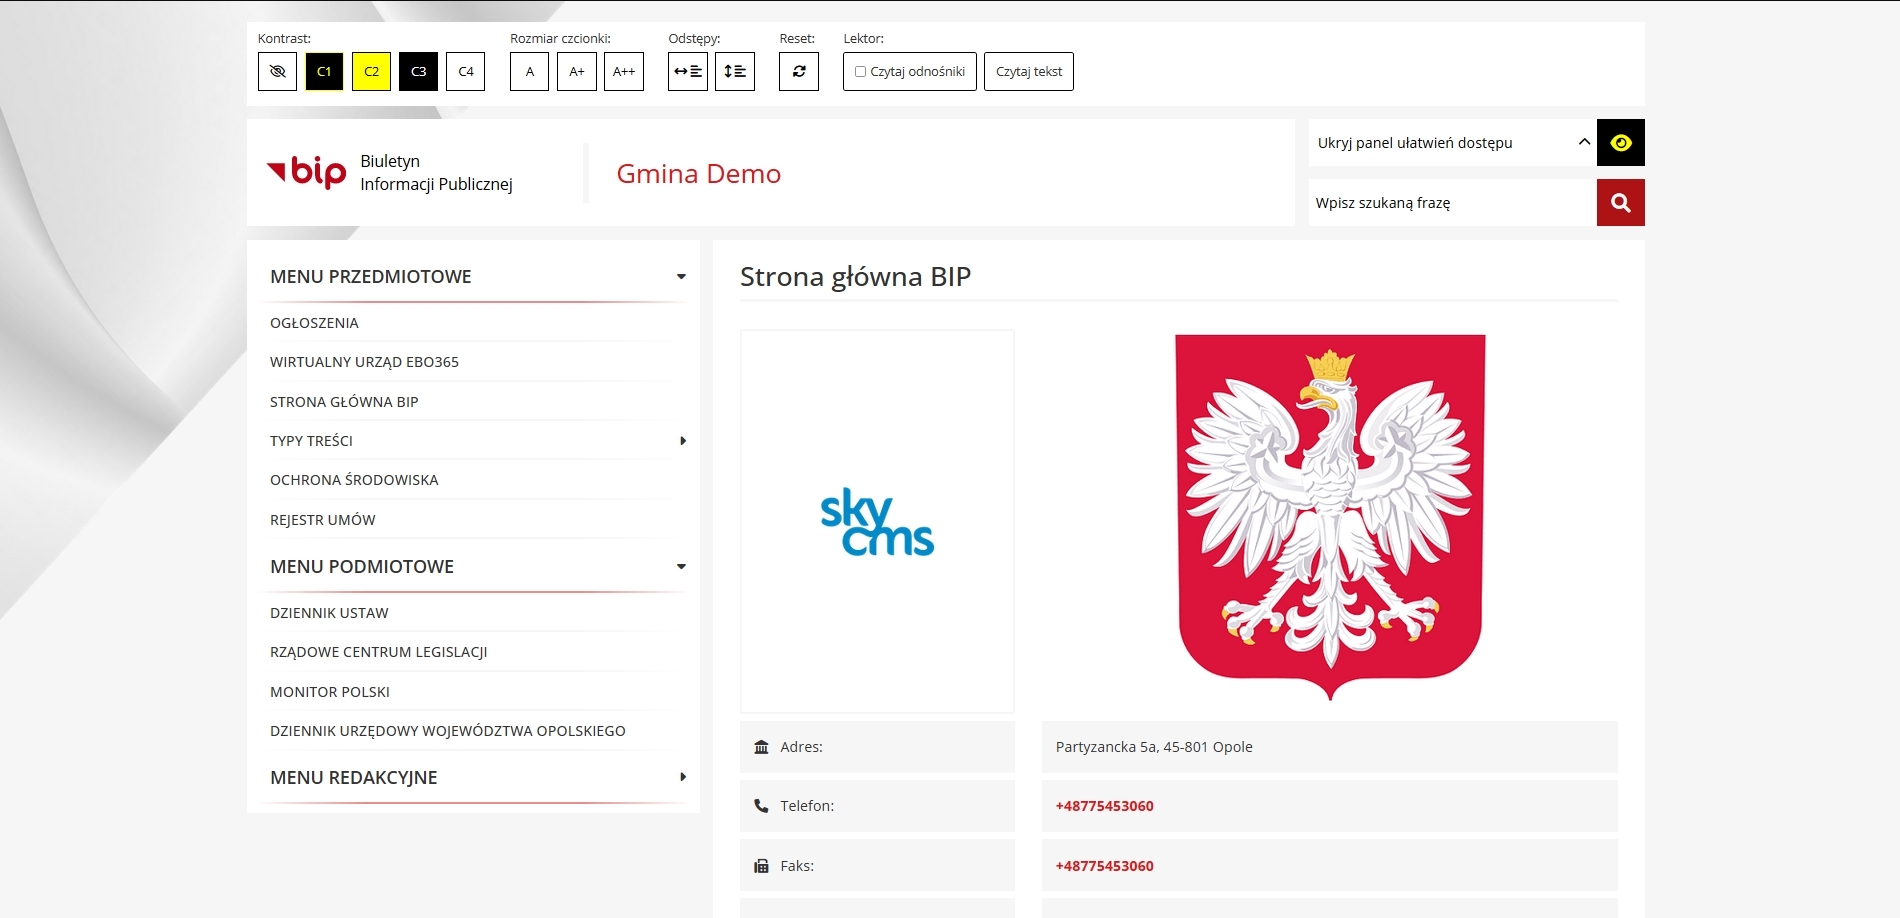Disable contrast with the crossed-eye icon

point(277,71)
